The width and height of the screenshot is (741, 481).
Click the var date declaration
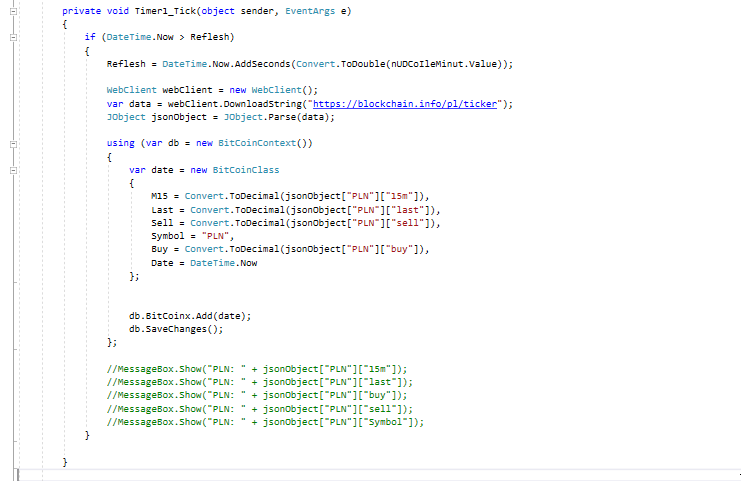pyautogui.click(x=151, y=170)
